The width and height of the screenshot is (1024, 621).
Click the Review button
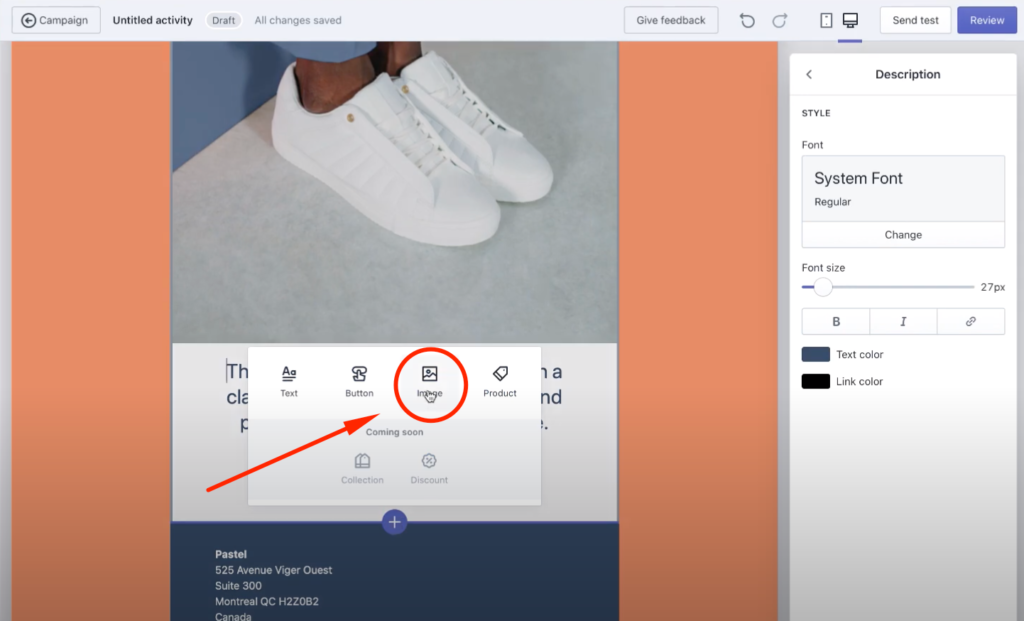pyautogui.click(x=987, y=20)
